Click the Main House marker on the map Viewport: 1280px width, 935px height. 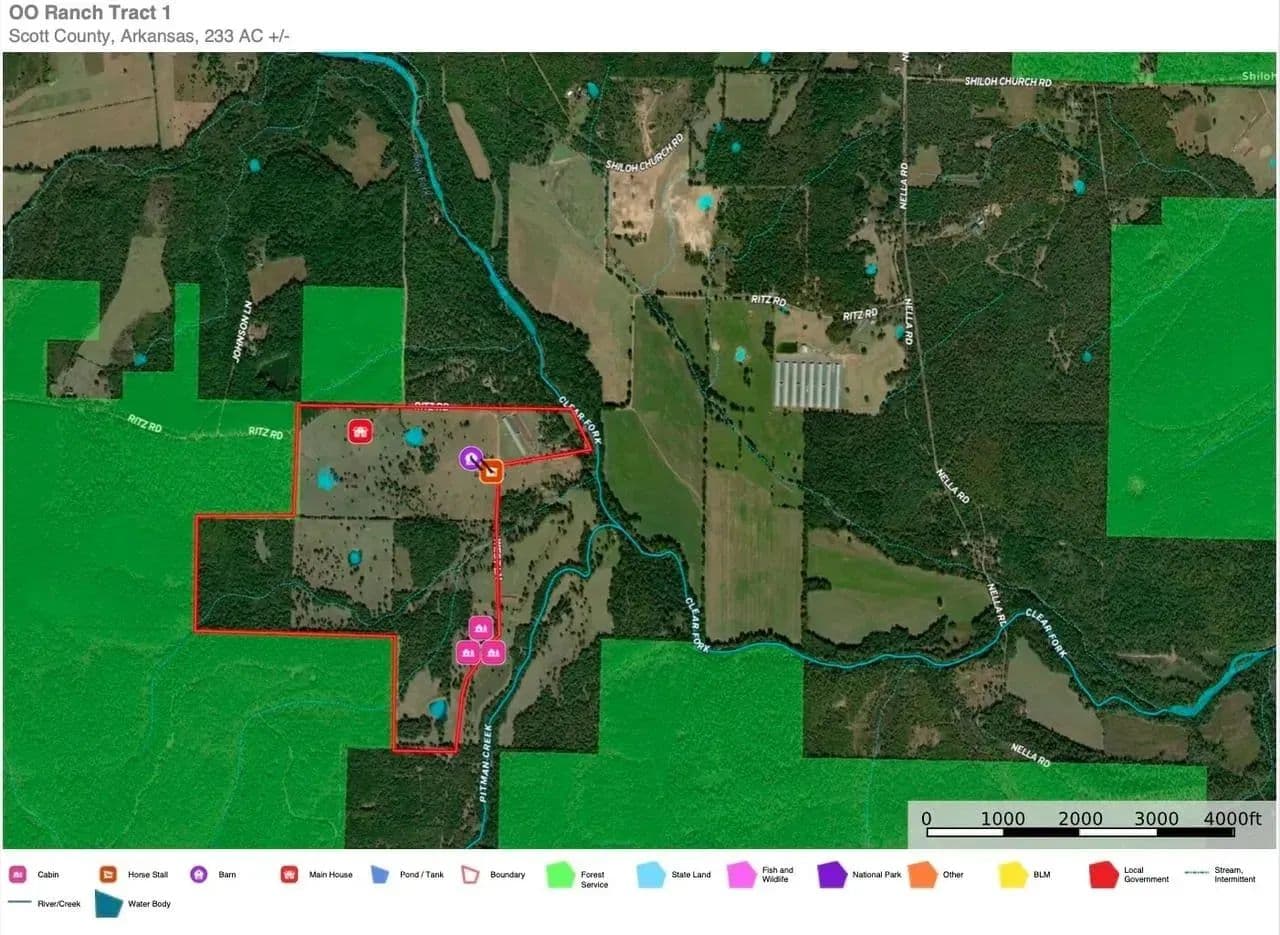click(360, 431)
